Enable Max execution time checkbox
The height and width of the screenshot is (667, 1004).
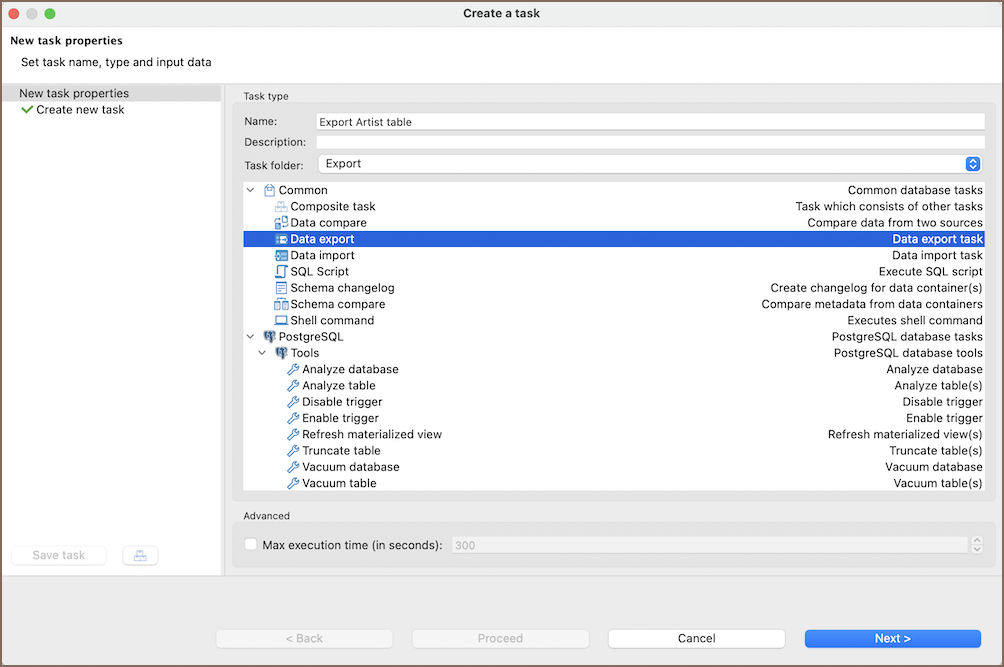pos(251,546)
